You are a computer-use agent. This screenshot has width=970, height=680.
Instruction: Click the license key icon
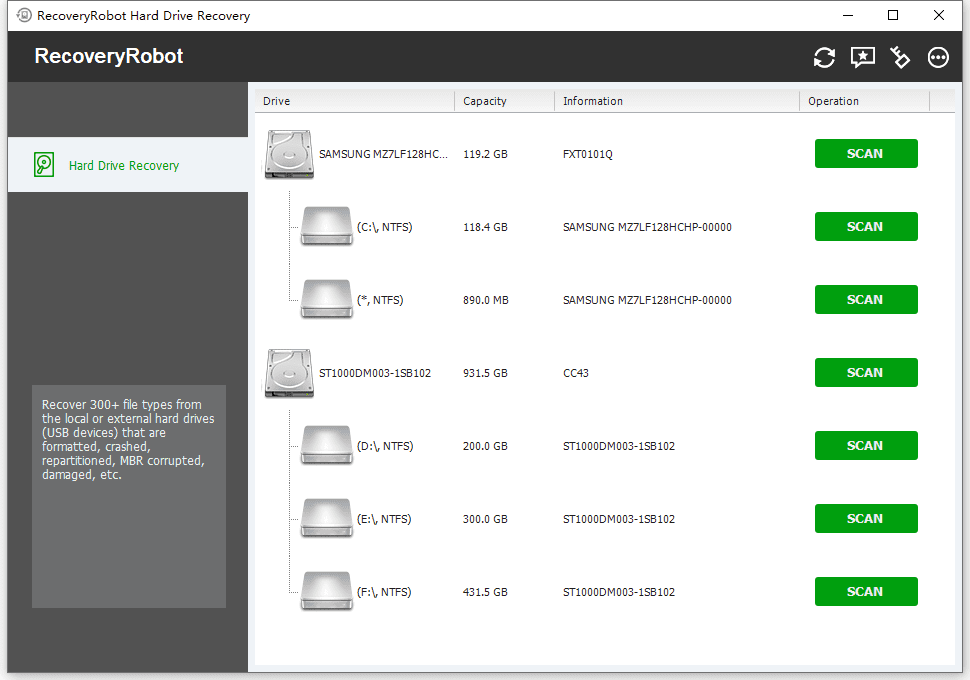[900, 58]
